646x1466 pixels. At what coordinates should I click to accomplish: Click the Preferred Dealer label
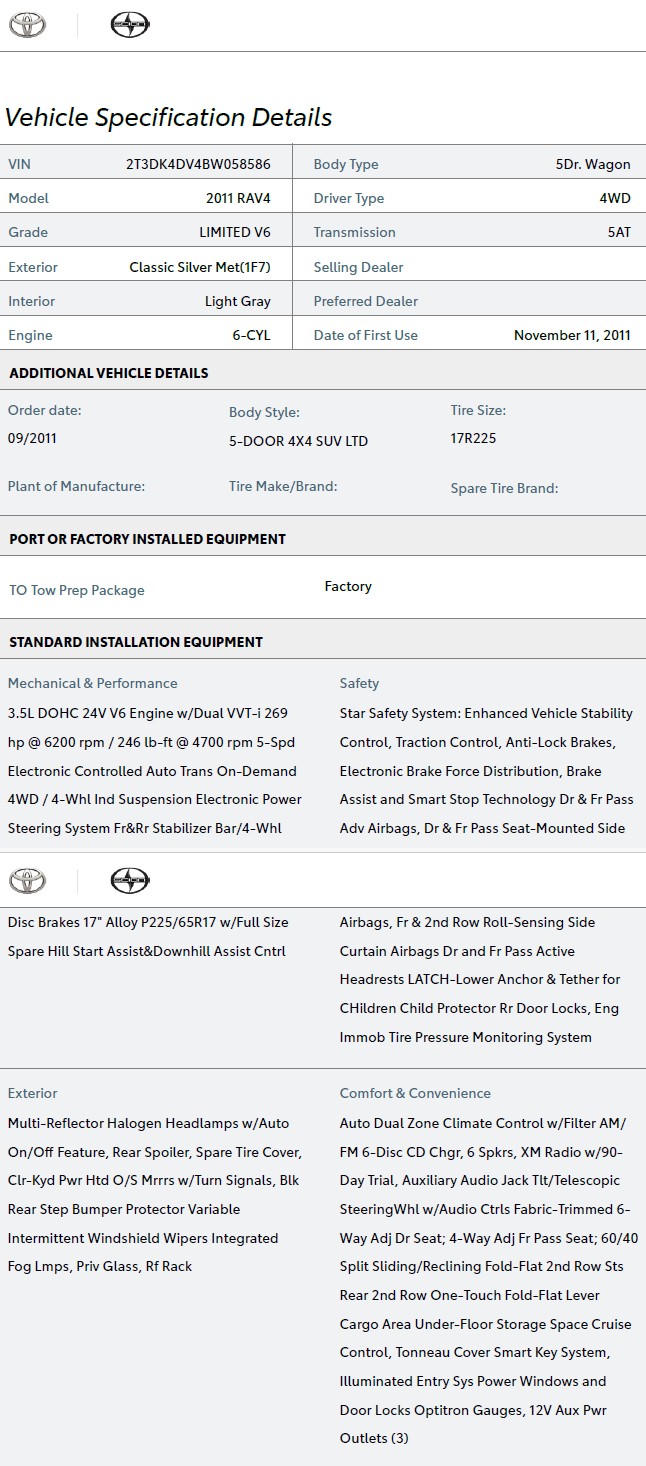pos(366,301)
